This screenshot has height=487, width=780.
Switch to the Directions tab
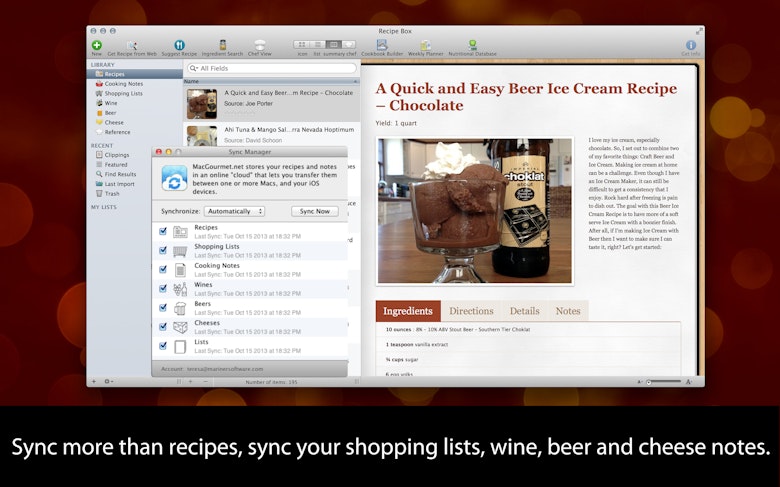[x=471, y=311]
